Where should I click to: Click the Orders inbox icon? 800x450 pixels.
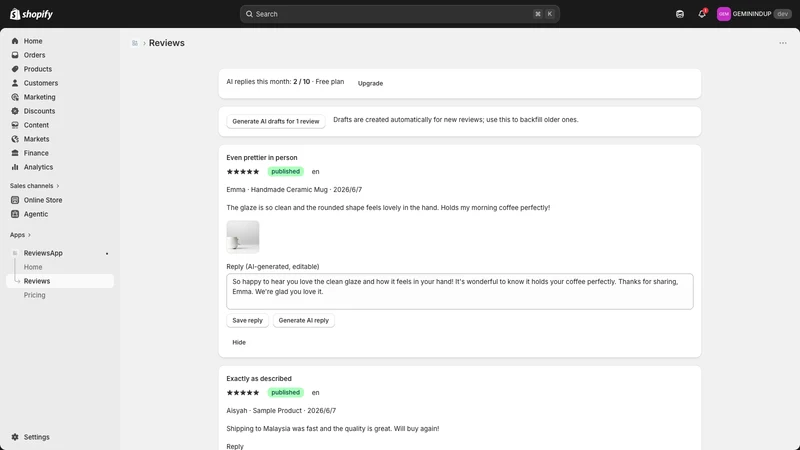[x=15, y=55]
